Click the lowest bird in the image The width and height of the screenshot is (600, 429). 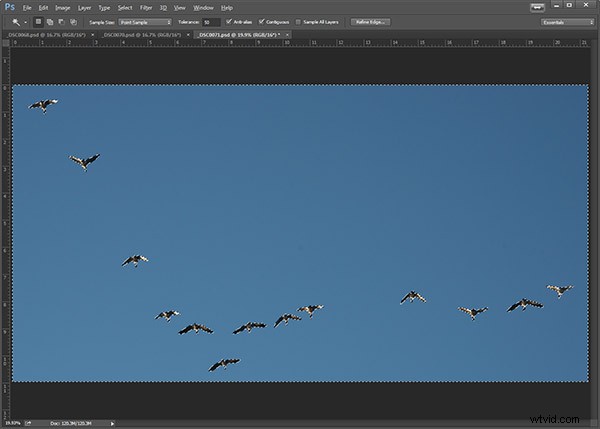224,364
